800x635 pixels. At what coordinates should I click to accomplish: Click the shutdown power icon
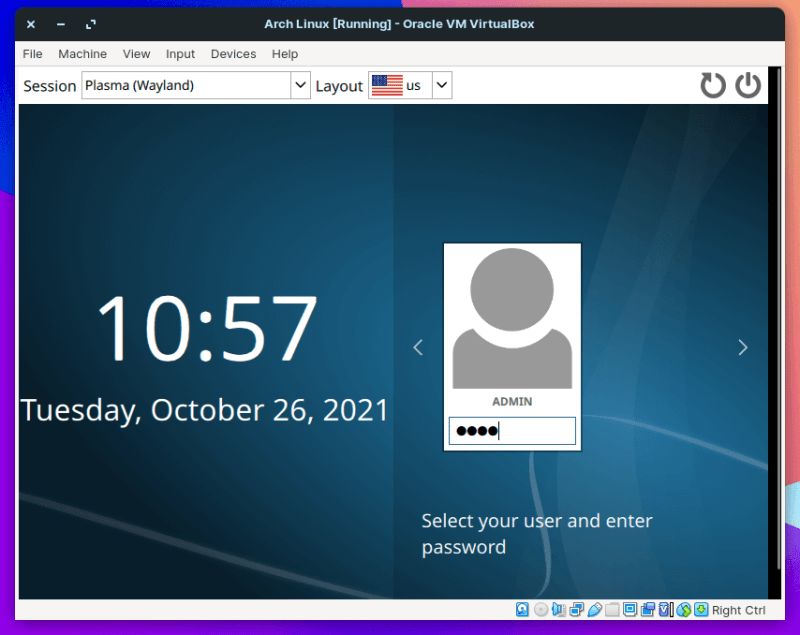point(748,85)
